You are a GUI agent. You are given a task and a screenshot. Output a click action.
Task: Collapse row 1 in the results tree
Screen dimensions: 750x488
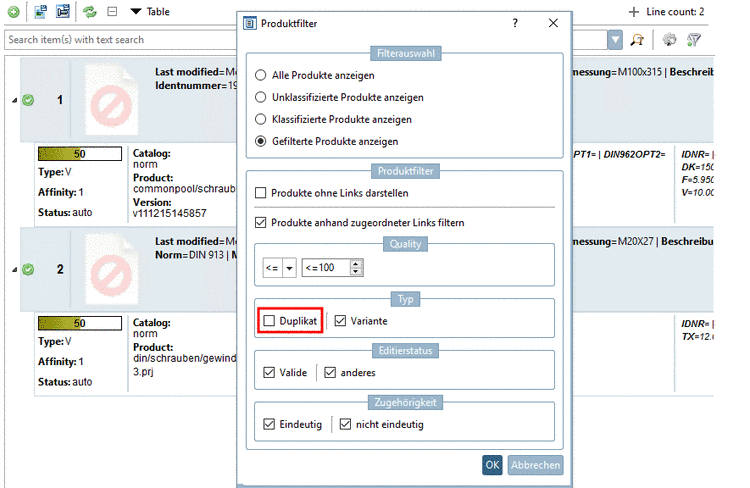(14, 101)
